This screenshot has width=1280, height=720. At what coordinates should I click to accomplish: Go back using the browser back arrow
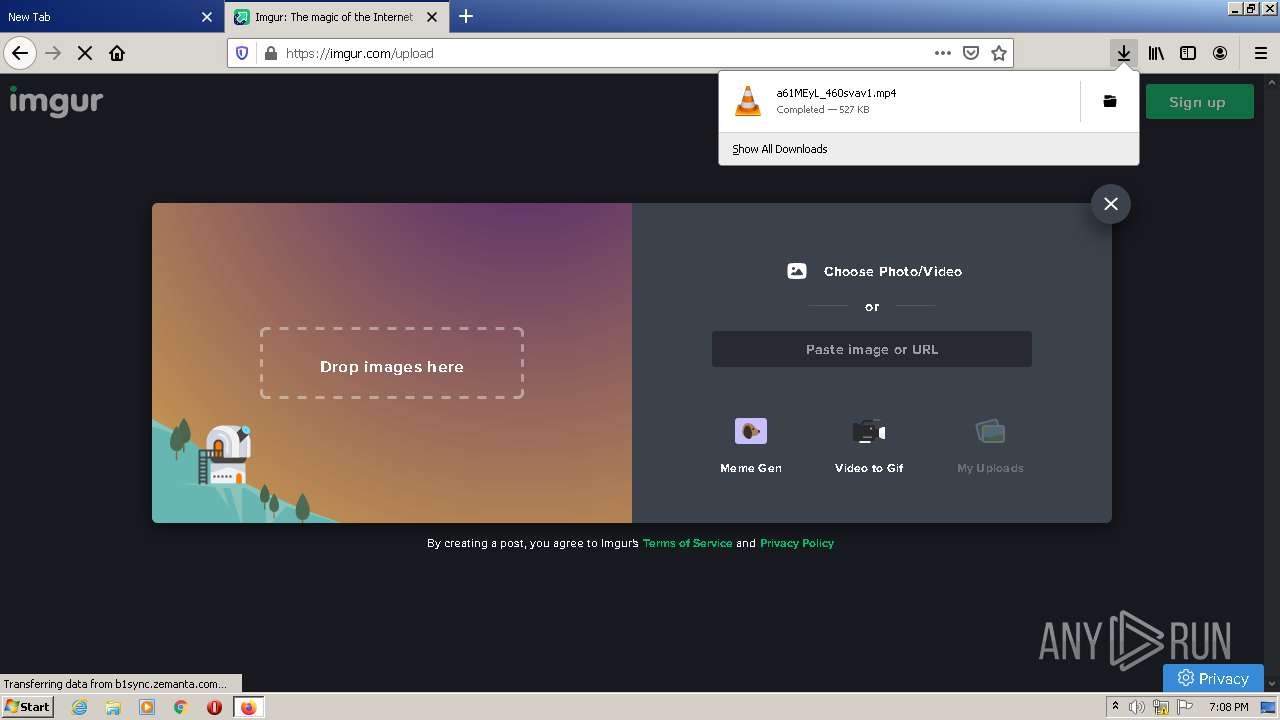click(x=20, y=53)
